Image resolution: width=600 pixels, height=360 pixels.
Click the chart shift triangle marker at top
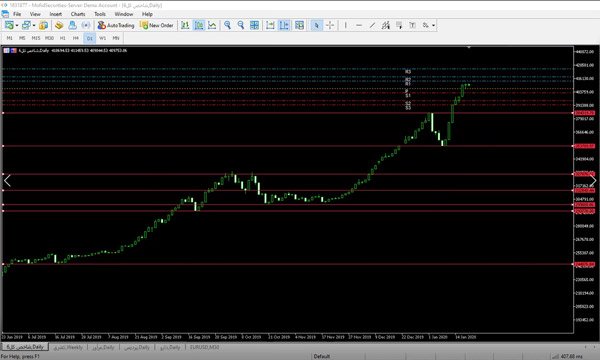pyautogui.click(x=469, y=47)
